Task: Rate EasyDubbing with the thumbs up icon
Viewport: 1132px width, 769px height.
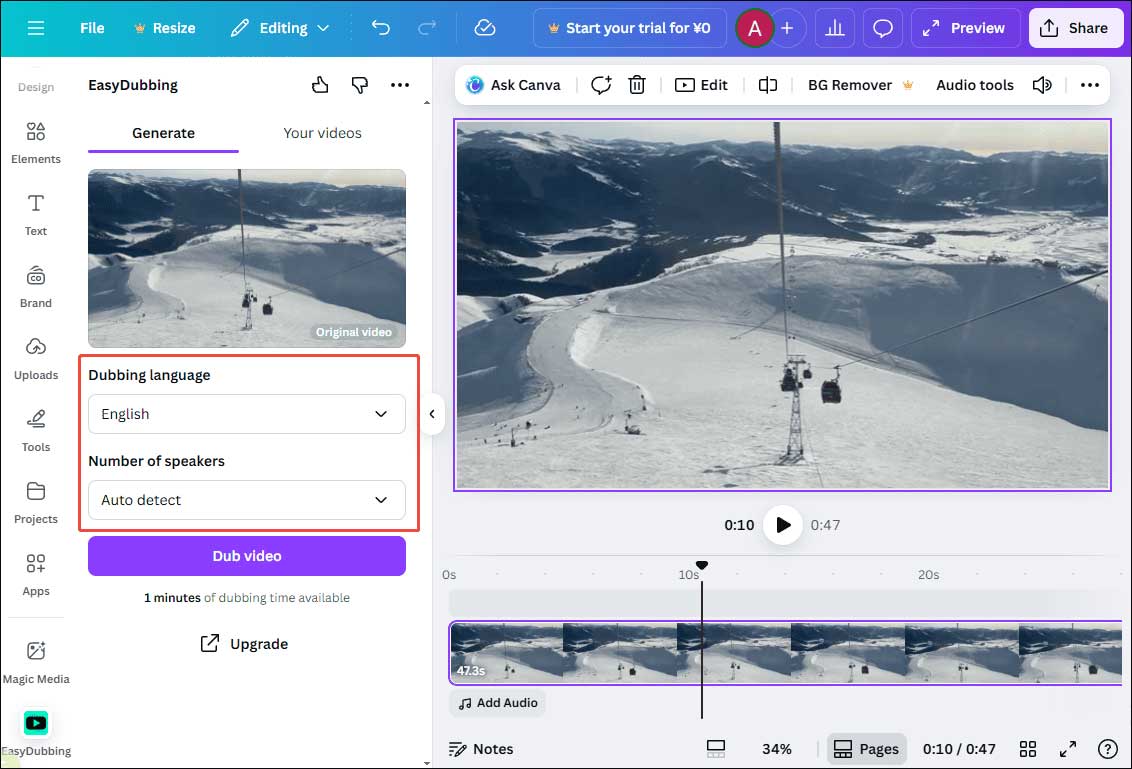Action: pyautogui.click(x=319, y=85)
